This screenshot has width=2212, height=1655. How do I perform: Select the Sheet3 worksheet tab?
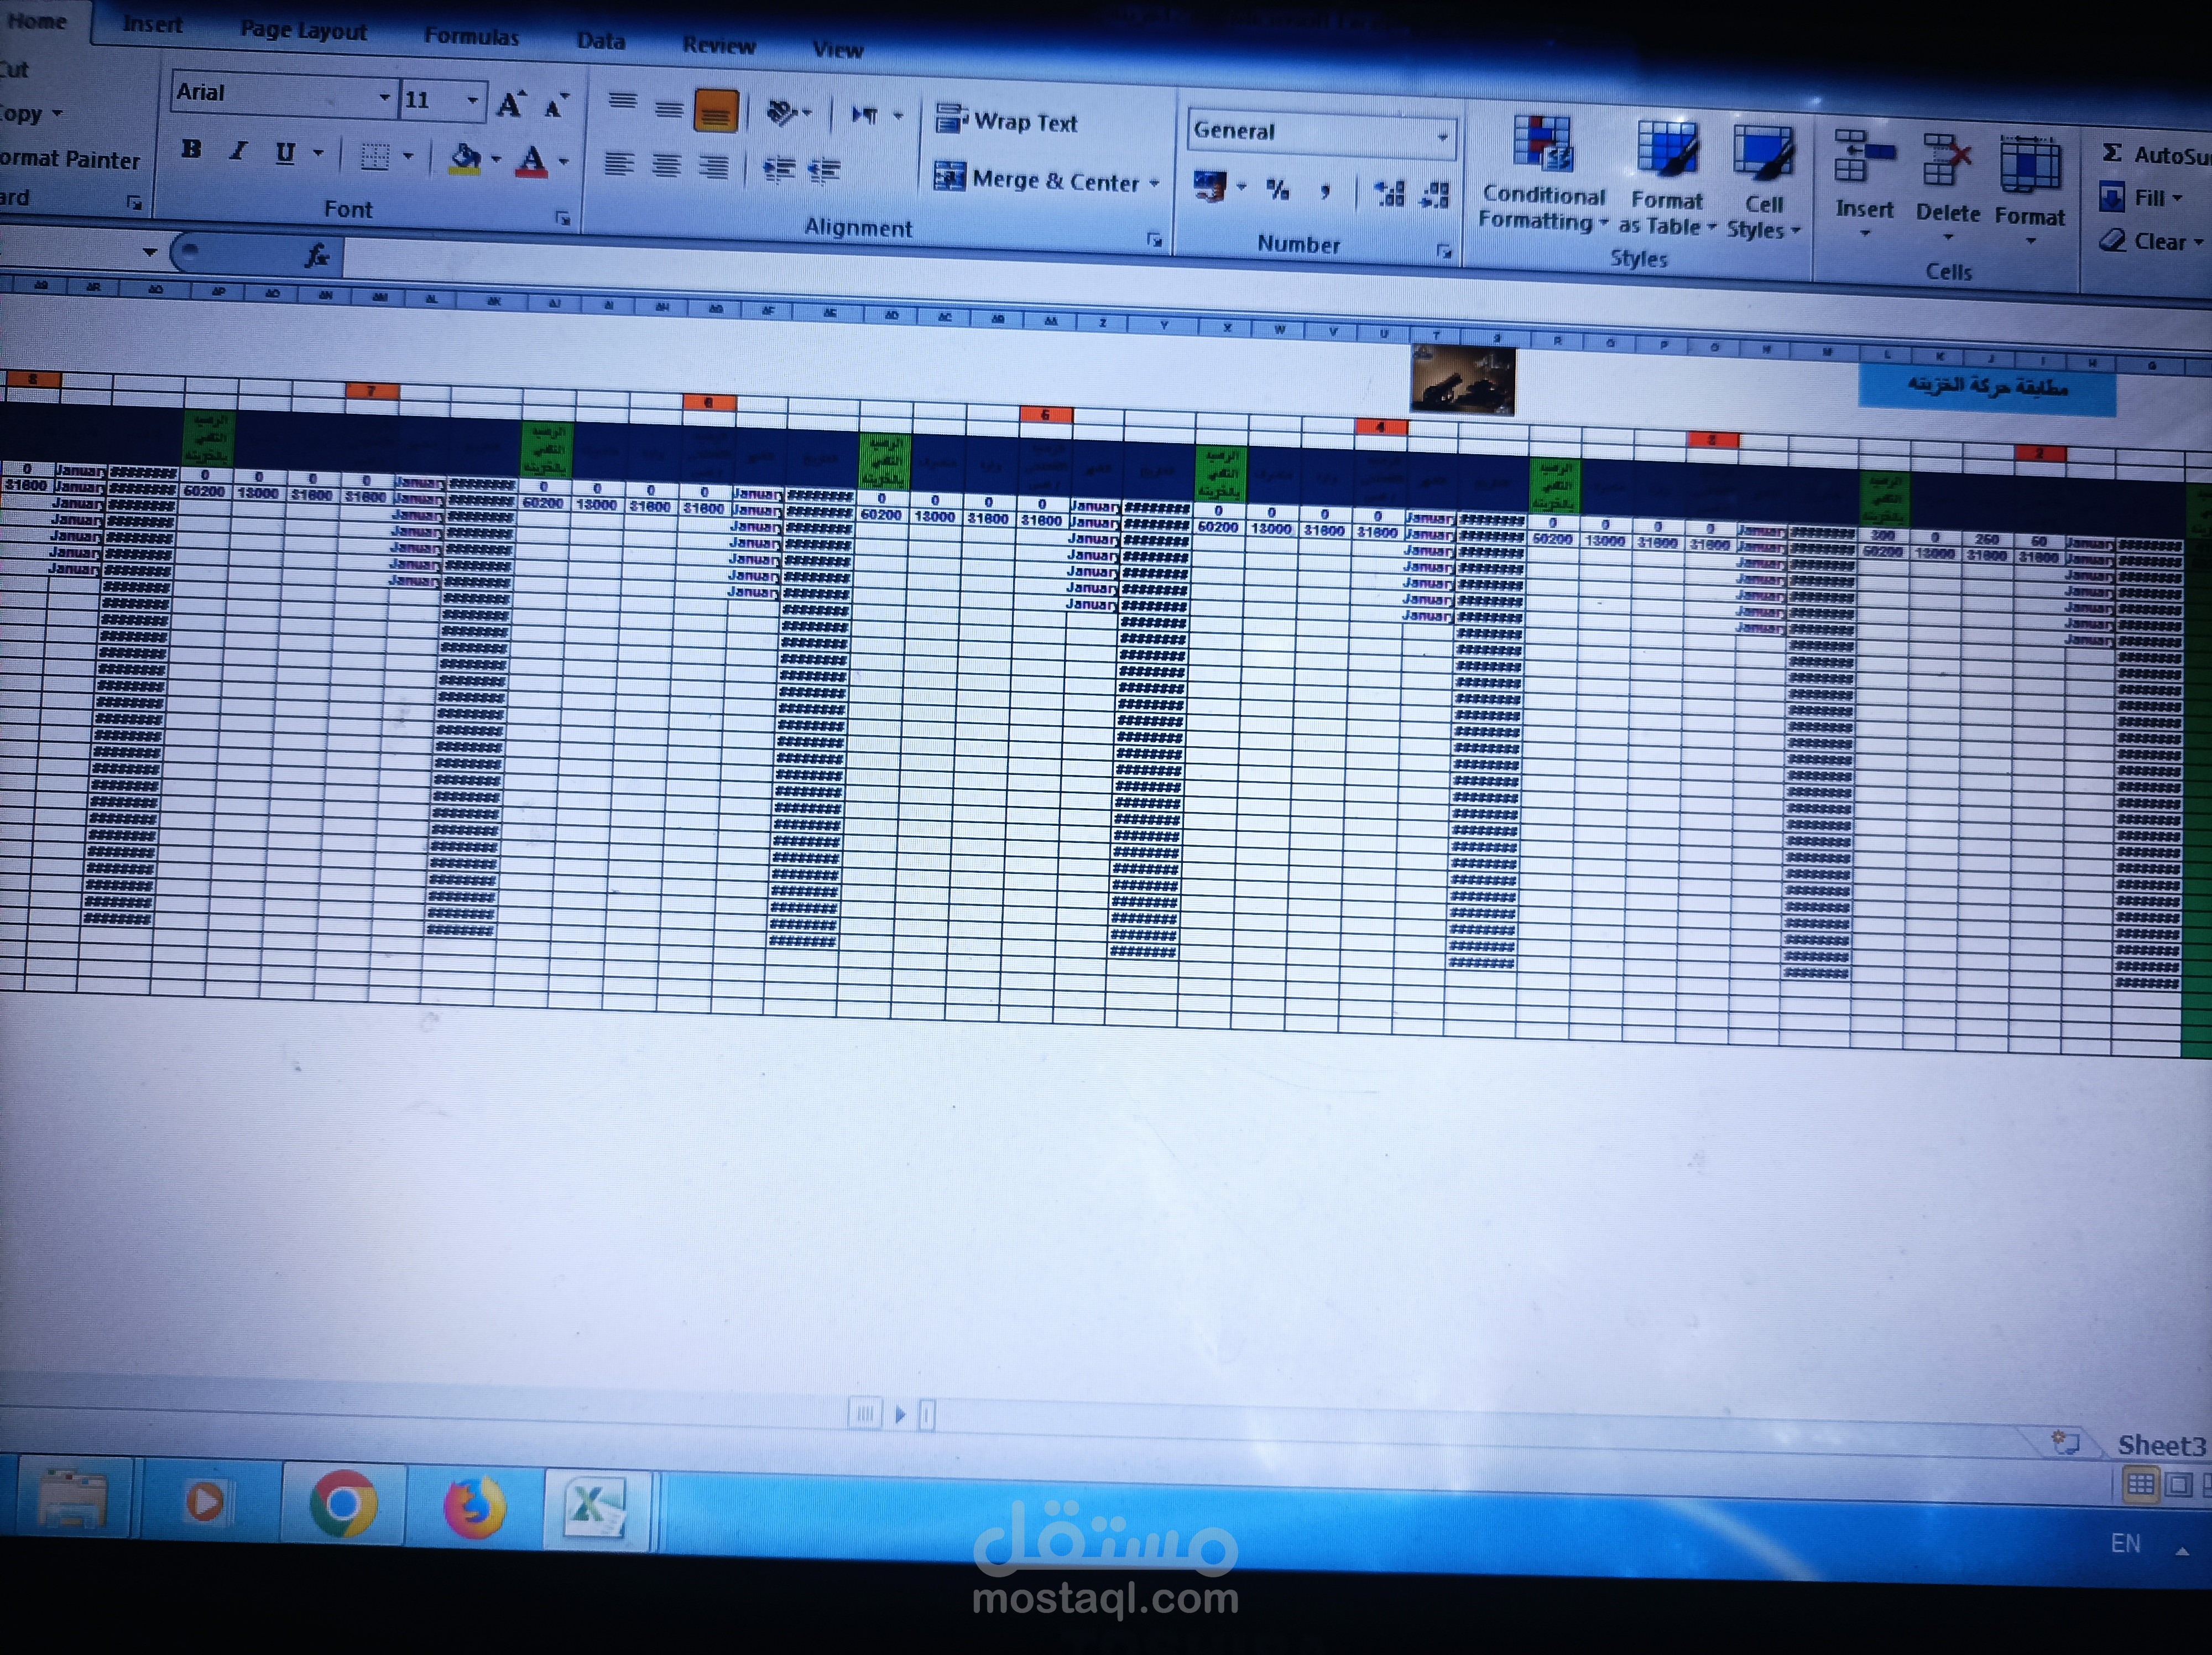(2160, 1445)
